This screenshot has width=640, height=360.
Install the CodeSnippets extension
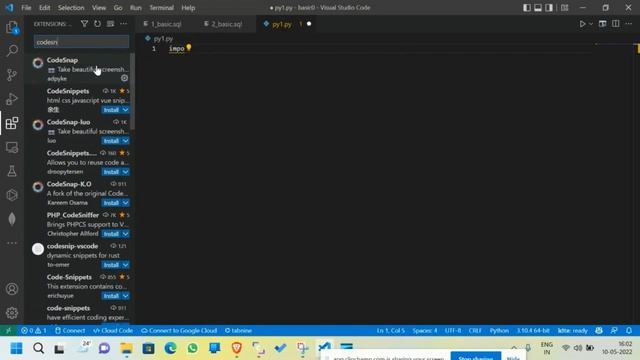[x=111, y=110]
